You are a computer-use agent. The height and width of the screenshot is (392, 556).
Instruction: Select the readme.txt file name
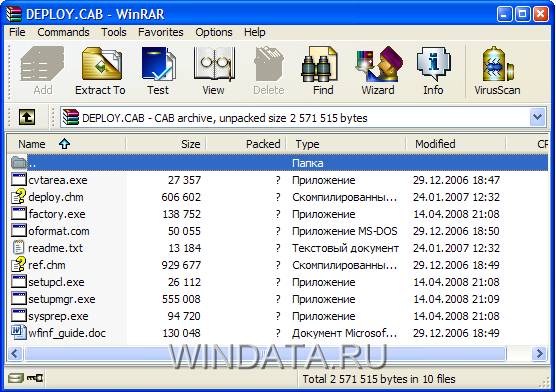pos(55,248)
